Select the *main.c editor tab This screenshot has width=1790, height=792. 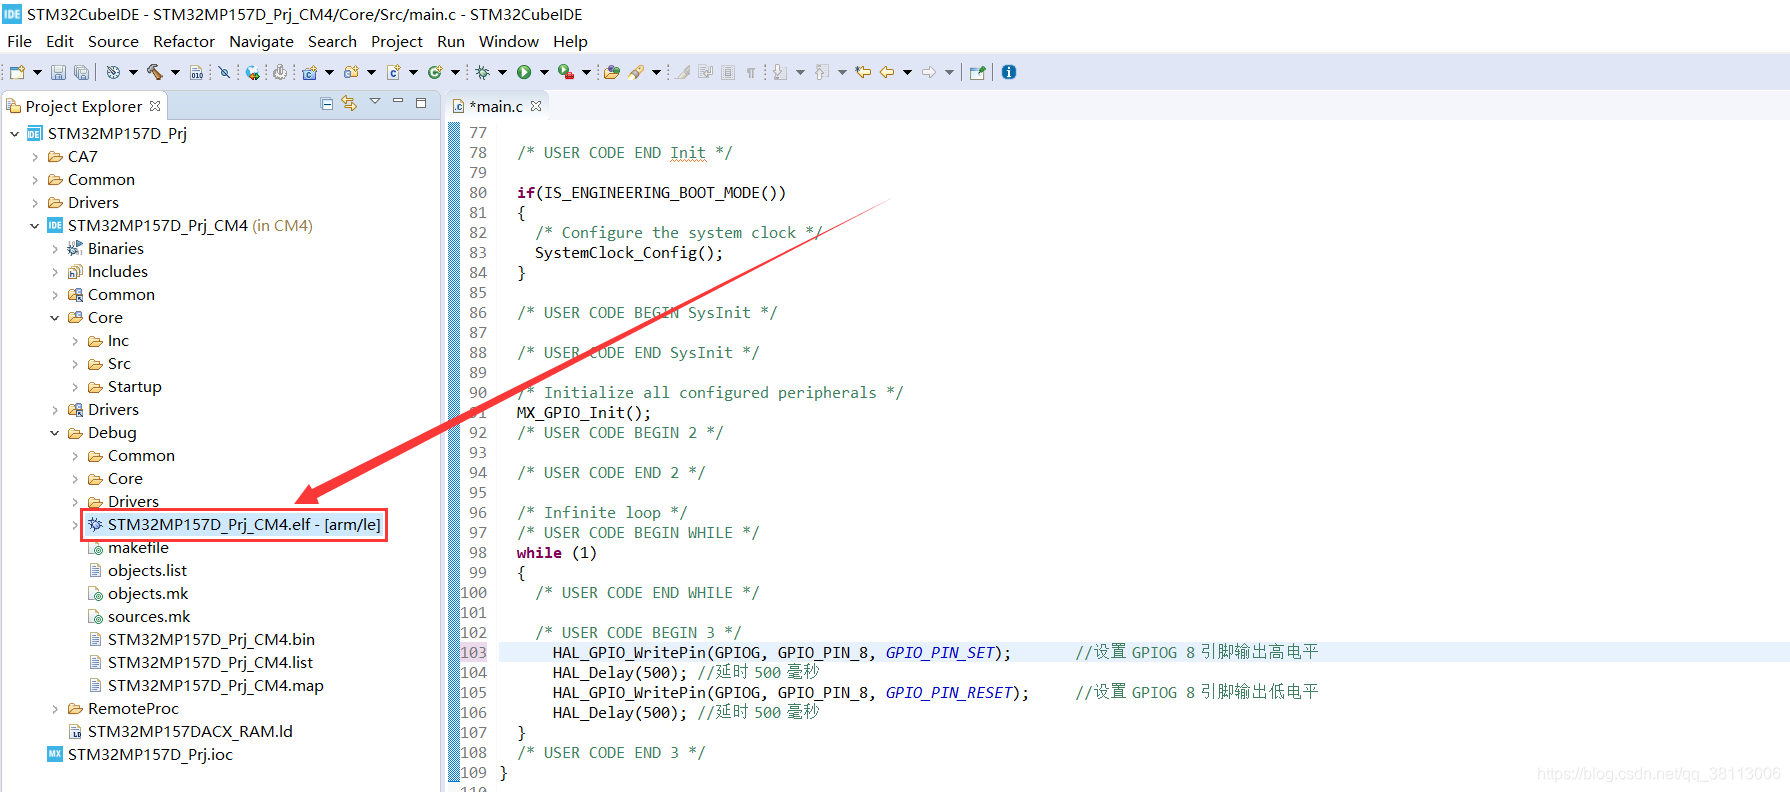pyautogui.click(x=496, y=106)
